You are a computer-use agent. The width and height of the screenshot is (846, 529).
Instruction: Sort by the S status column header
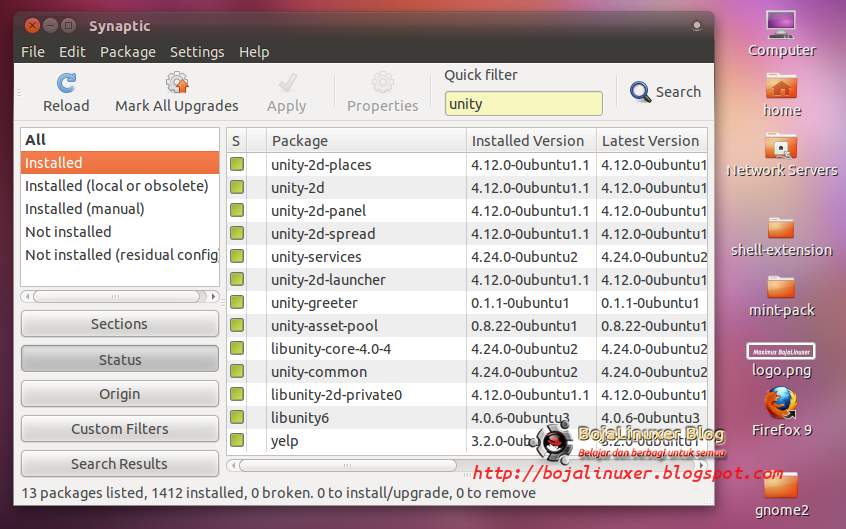click(x=236, y=141)
